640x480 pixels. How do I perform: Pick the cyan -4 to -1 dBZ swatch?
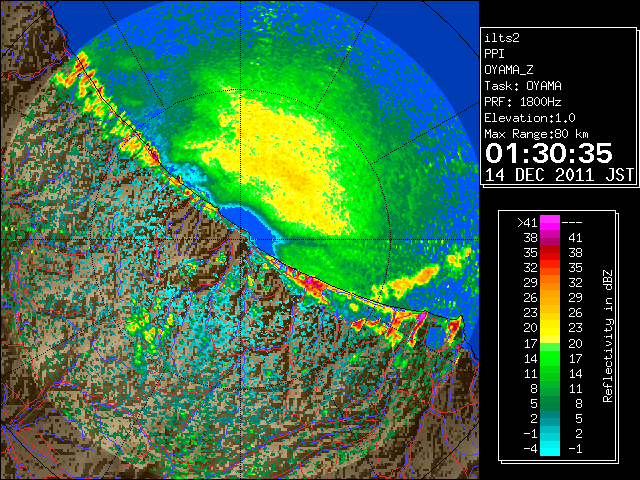[550, 448]
